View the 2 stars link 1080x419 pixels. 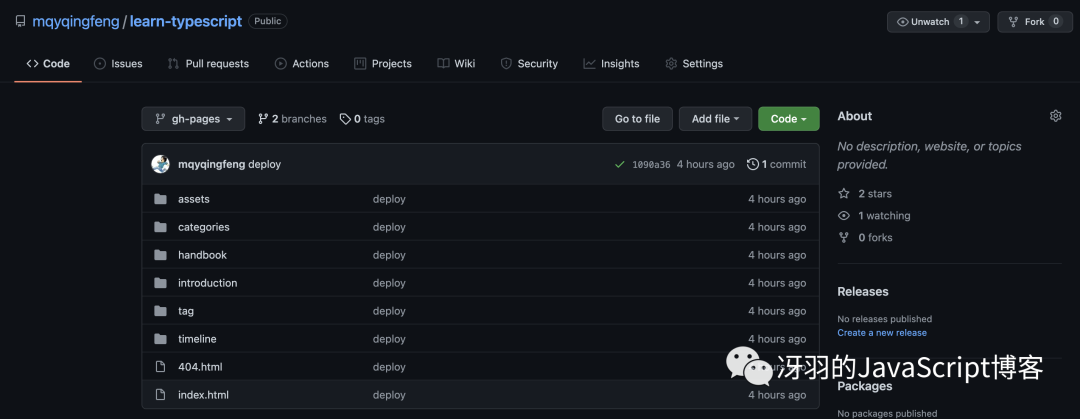tap(865, 194)
